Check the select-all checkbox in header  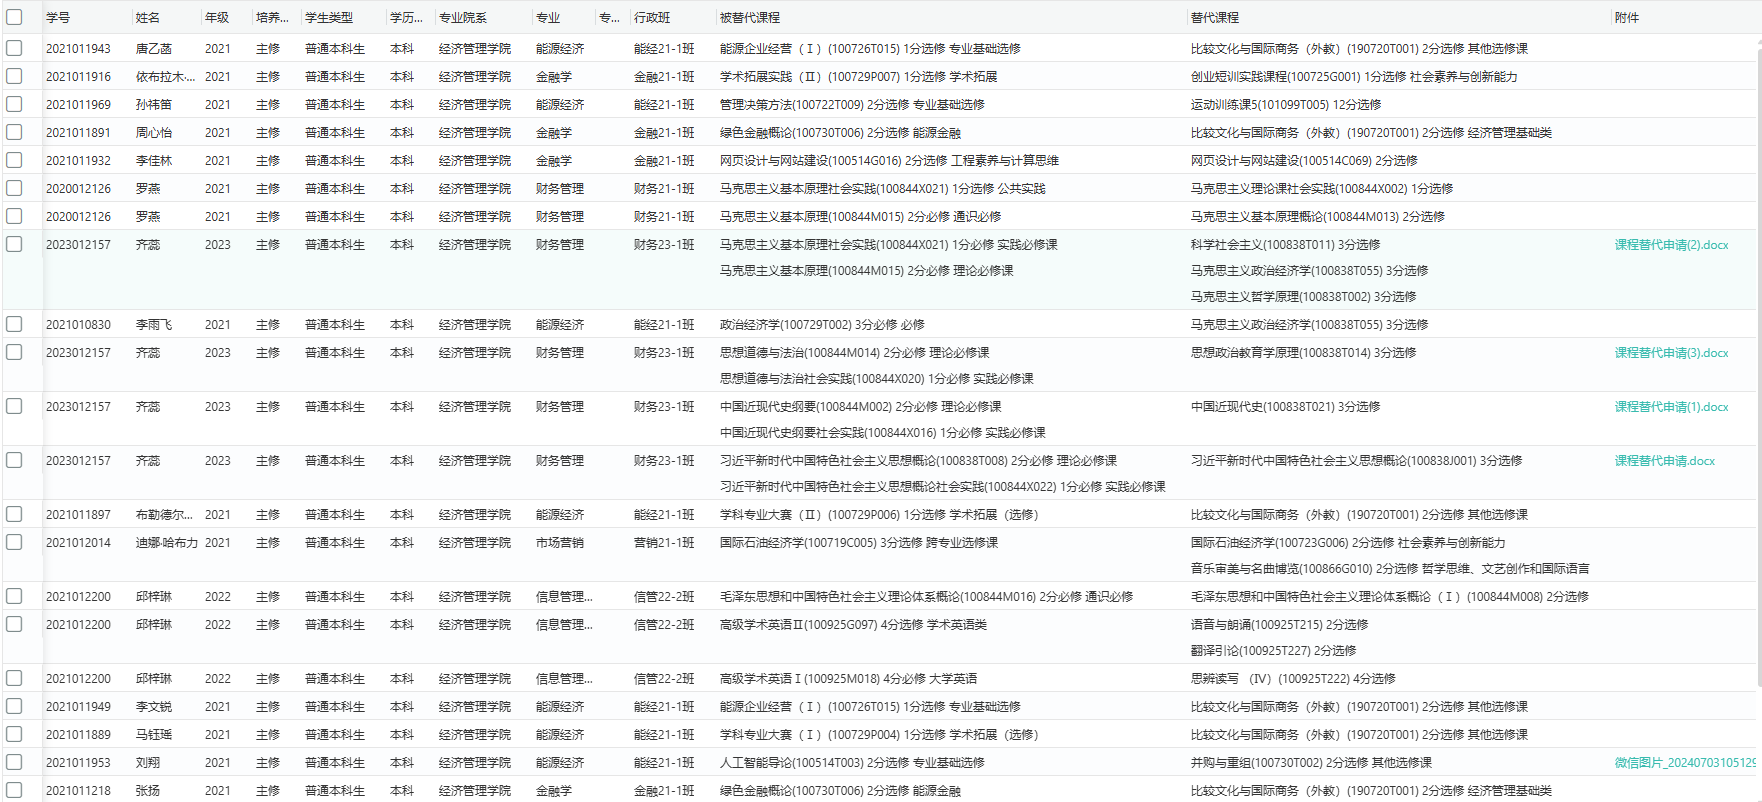point(14,17)
